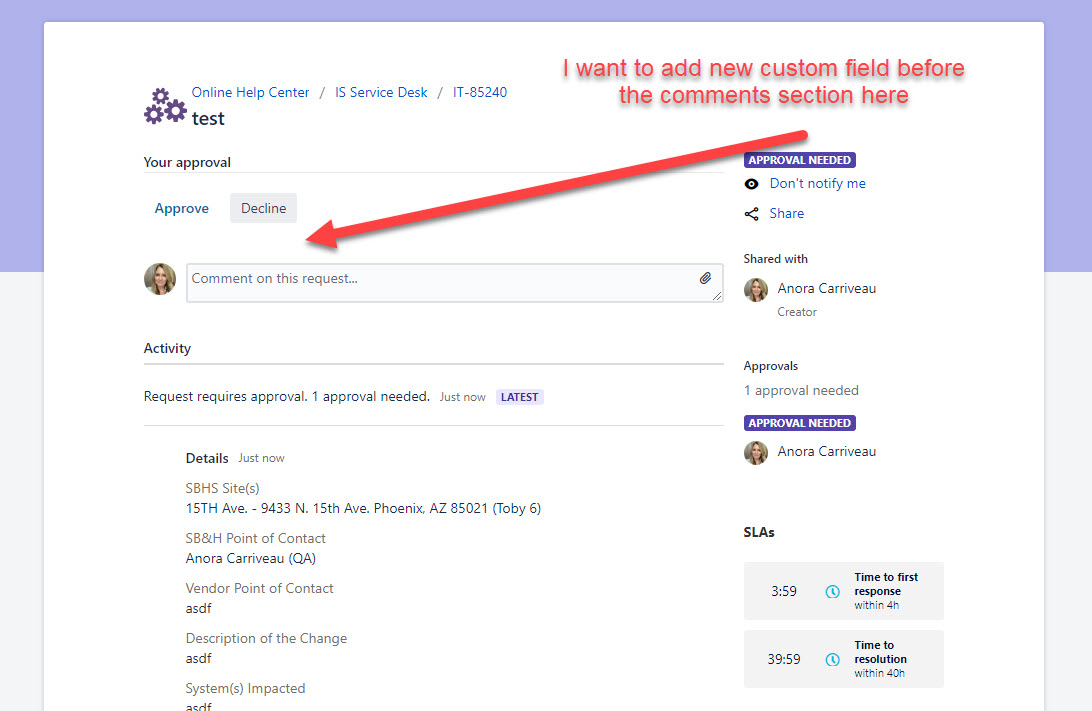
Task: Click Anora Carriveau's avatar under Approvals
Action: (x=756, y=453)
